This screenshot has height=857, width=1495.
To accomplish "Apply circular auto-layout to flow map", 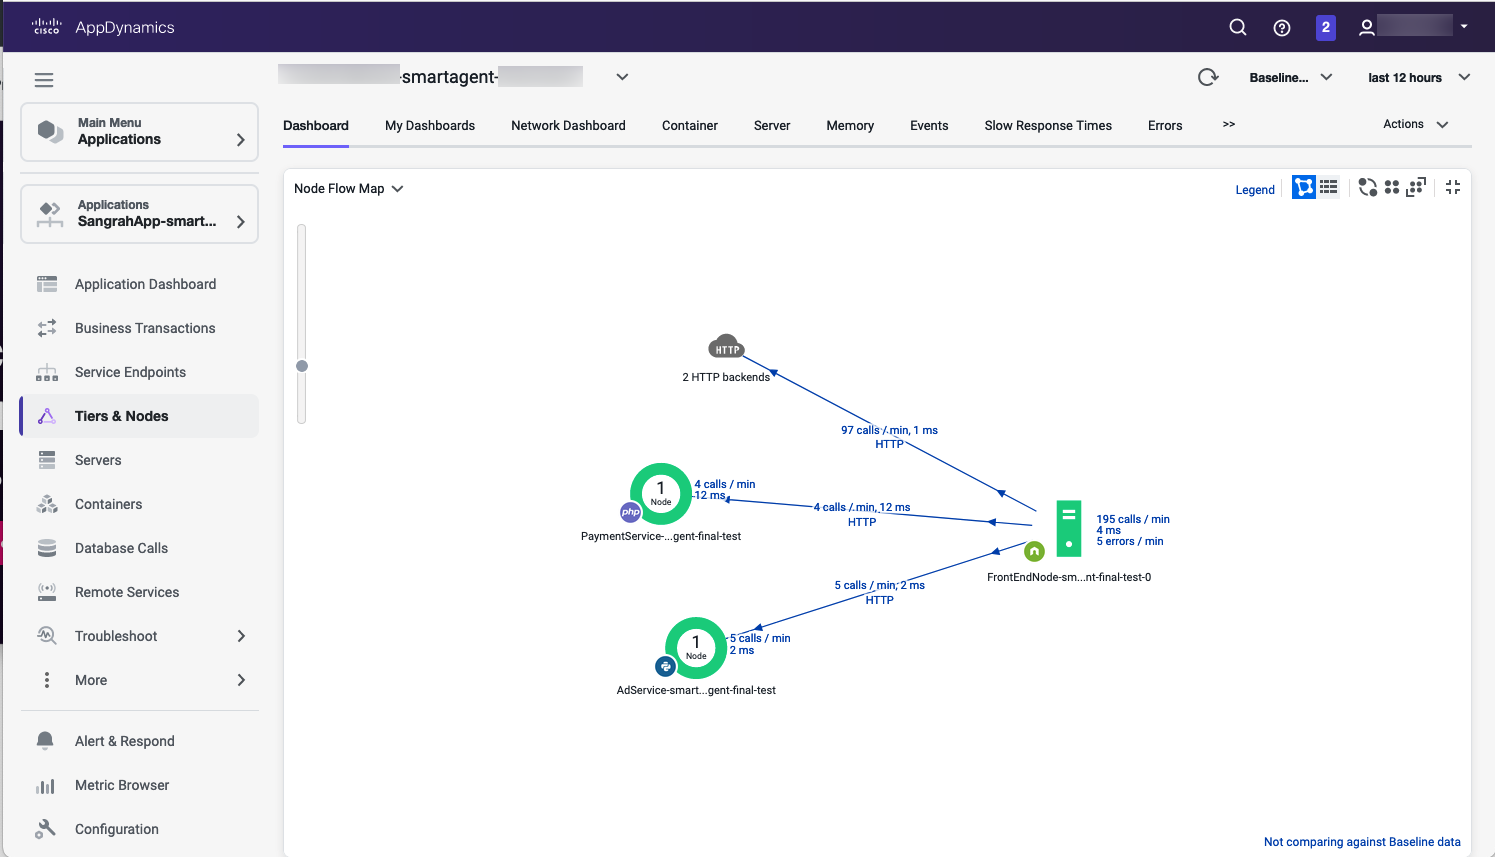I will [1367, 187].
